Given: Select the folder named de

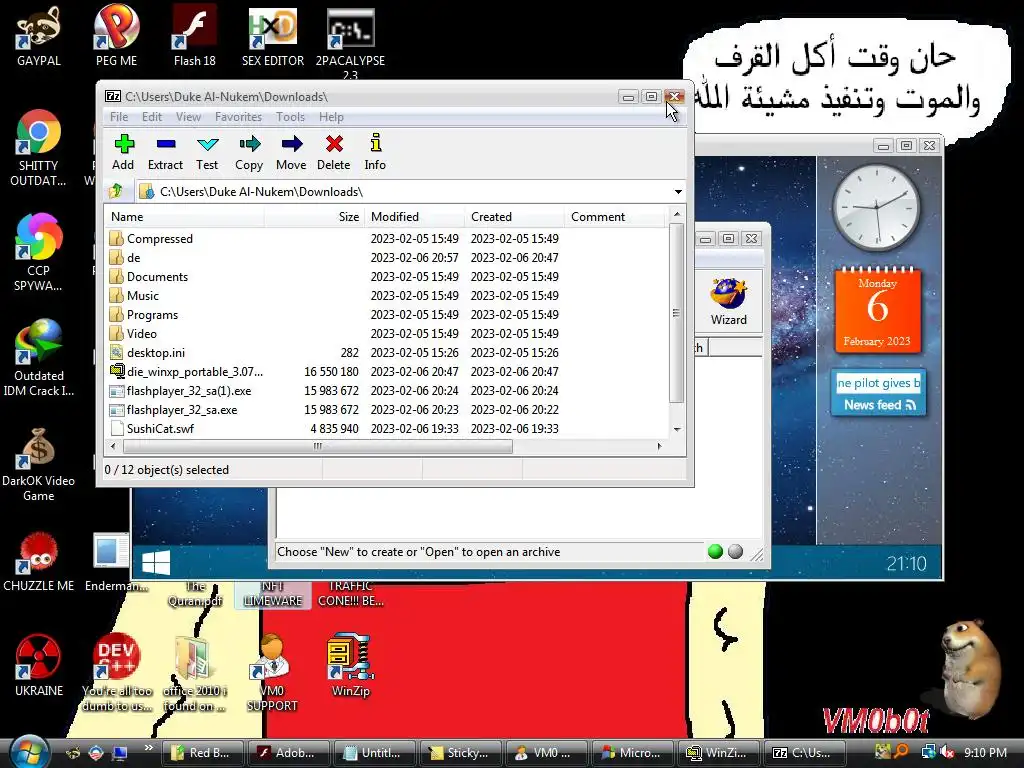Looking at the screenshot, I should click(387, 257).
